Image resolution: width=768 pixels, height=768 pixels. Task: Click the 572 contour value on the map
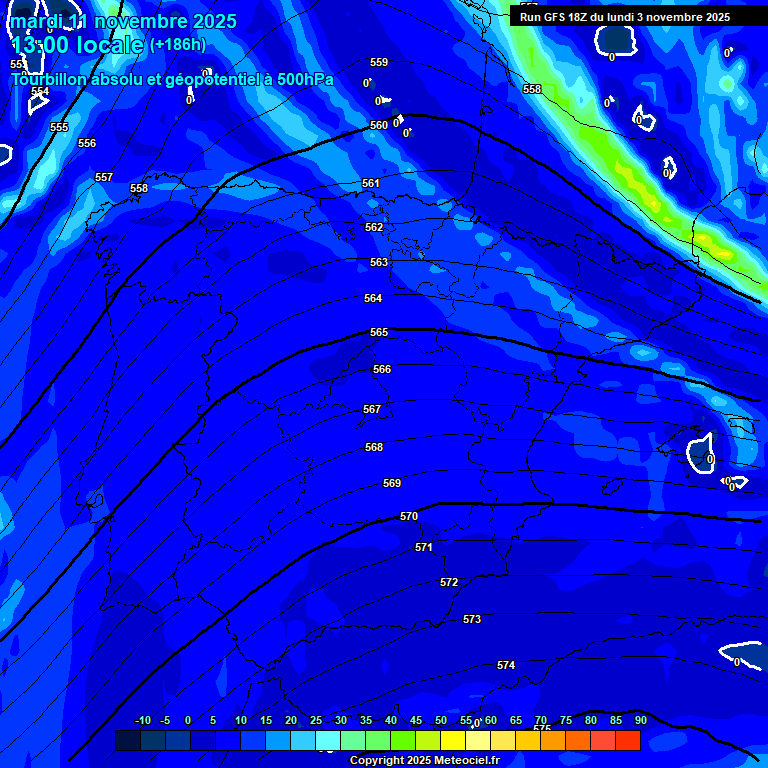[449, 582]
